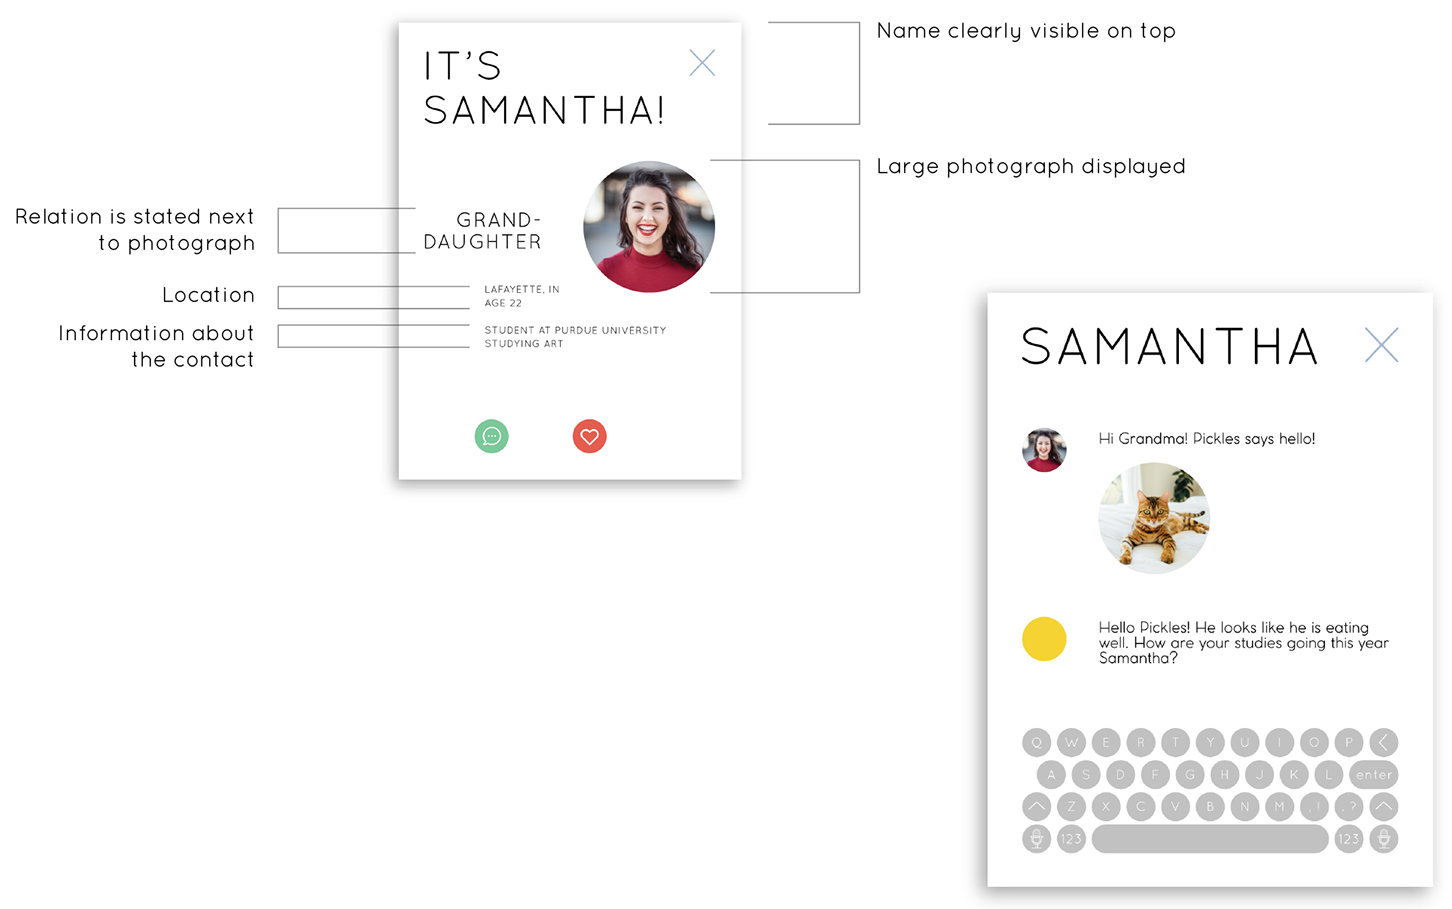Switch to numbers with left 123 key
The width and height of the screenshot is (1452, 909).
coord(1071,839)
